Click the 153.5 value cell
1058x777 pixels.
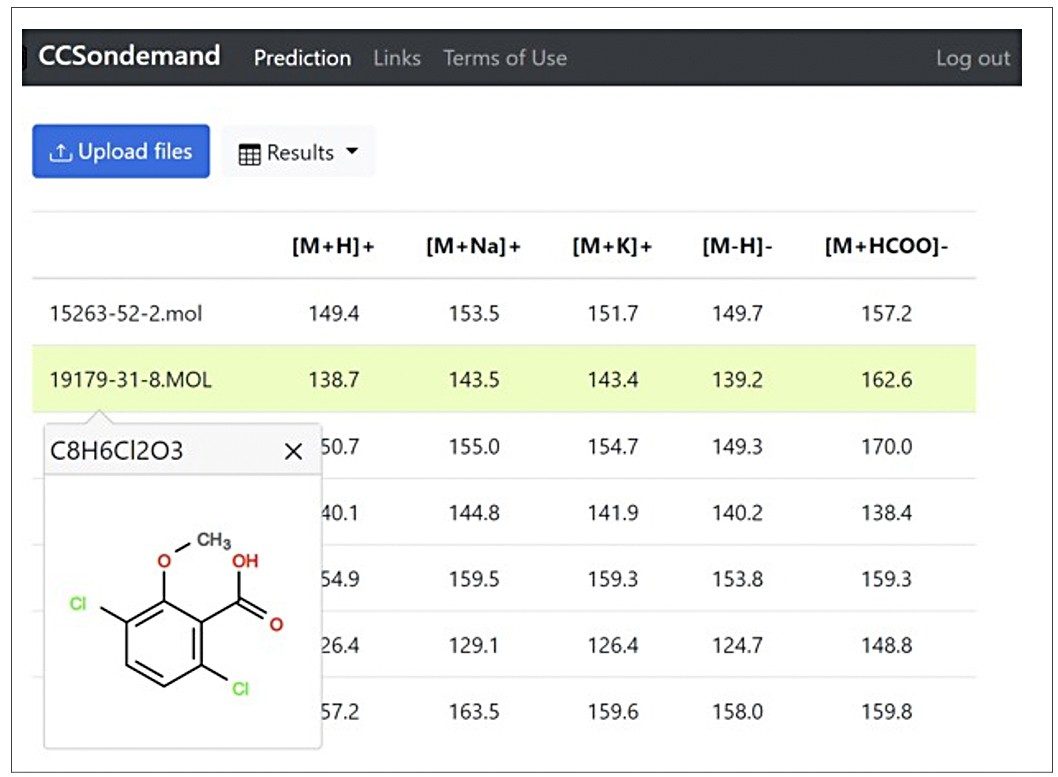pos(474,314)
